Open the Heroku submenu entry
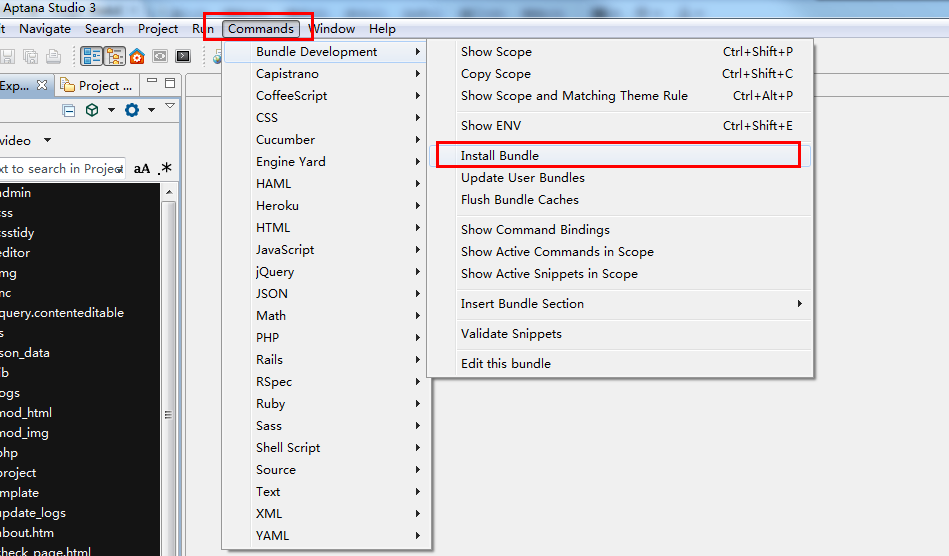This screenshot has height=556, width=949. pos(325,206)
